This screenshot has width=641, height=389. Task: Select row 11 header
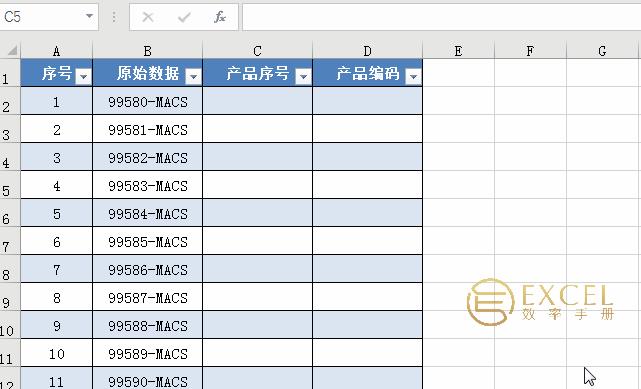[10, 353]
